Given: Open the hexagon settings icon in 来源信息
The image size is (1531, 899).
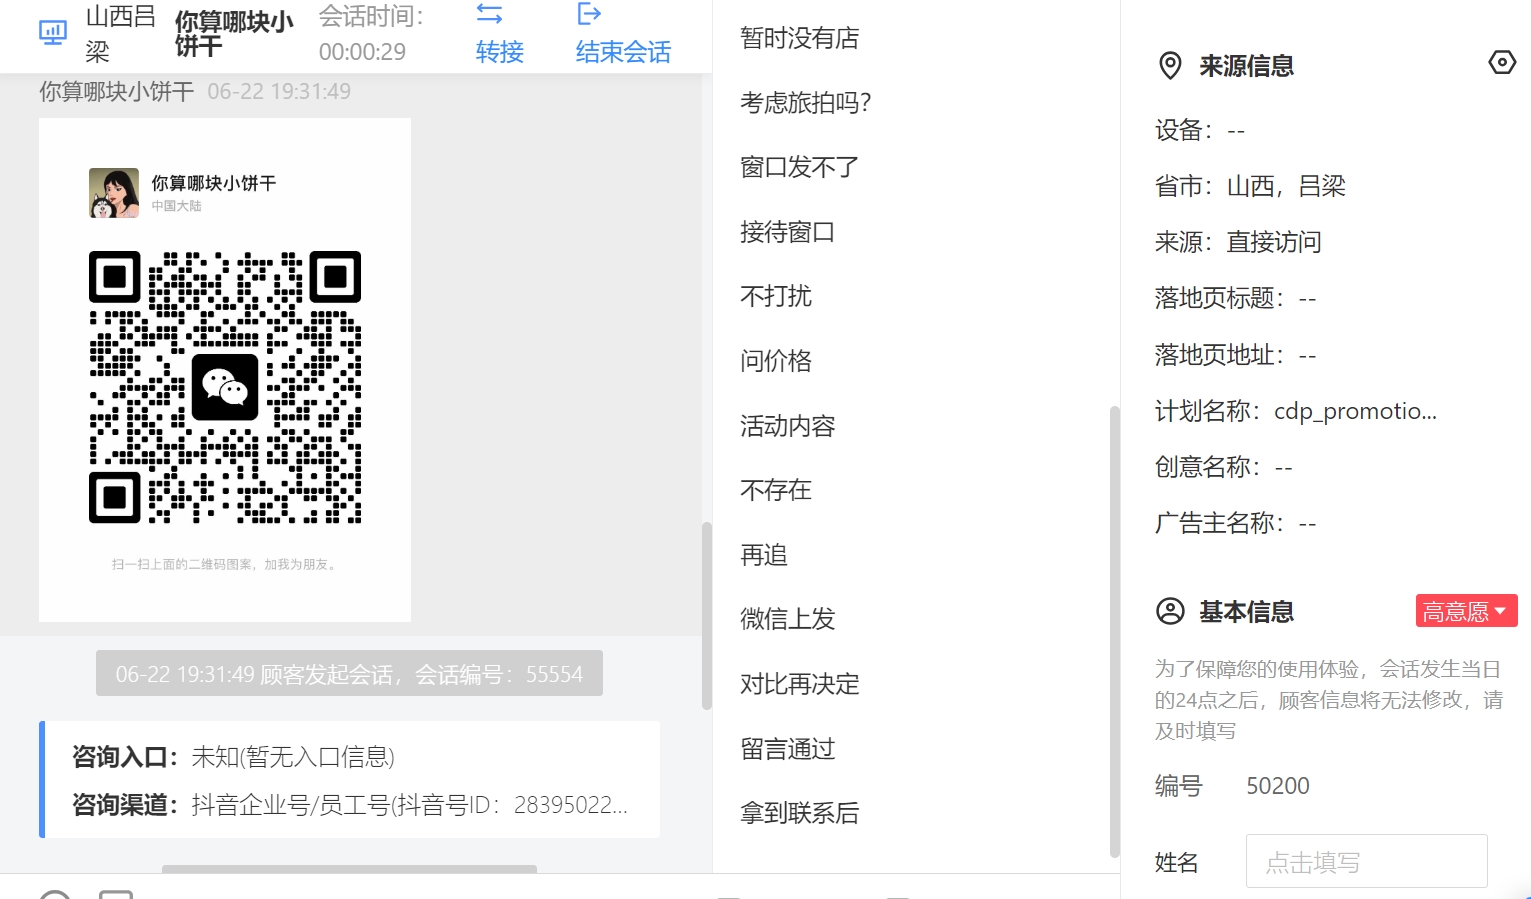Looking at the screenshot, I should point(1502,63).
